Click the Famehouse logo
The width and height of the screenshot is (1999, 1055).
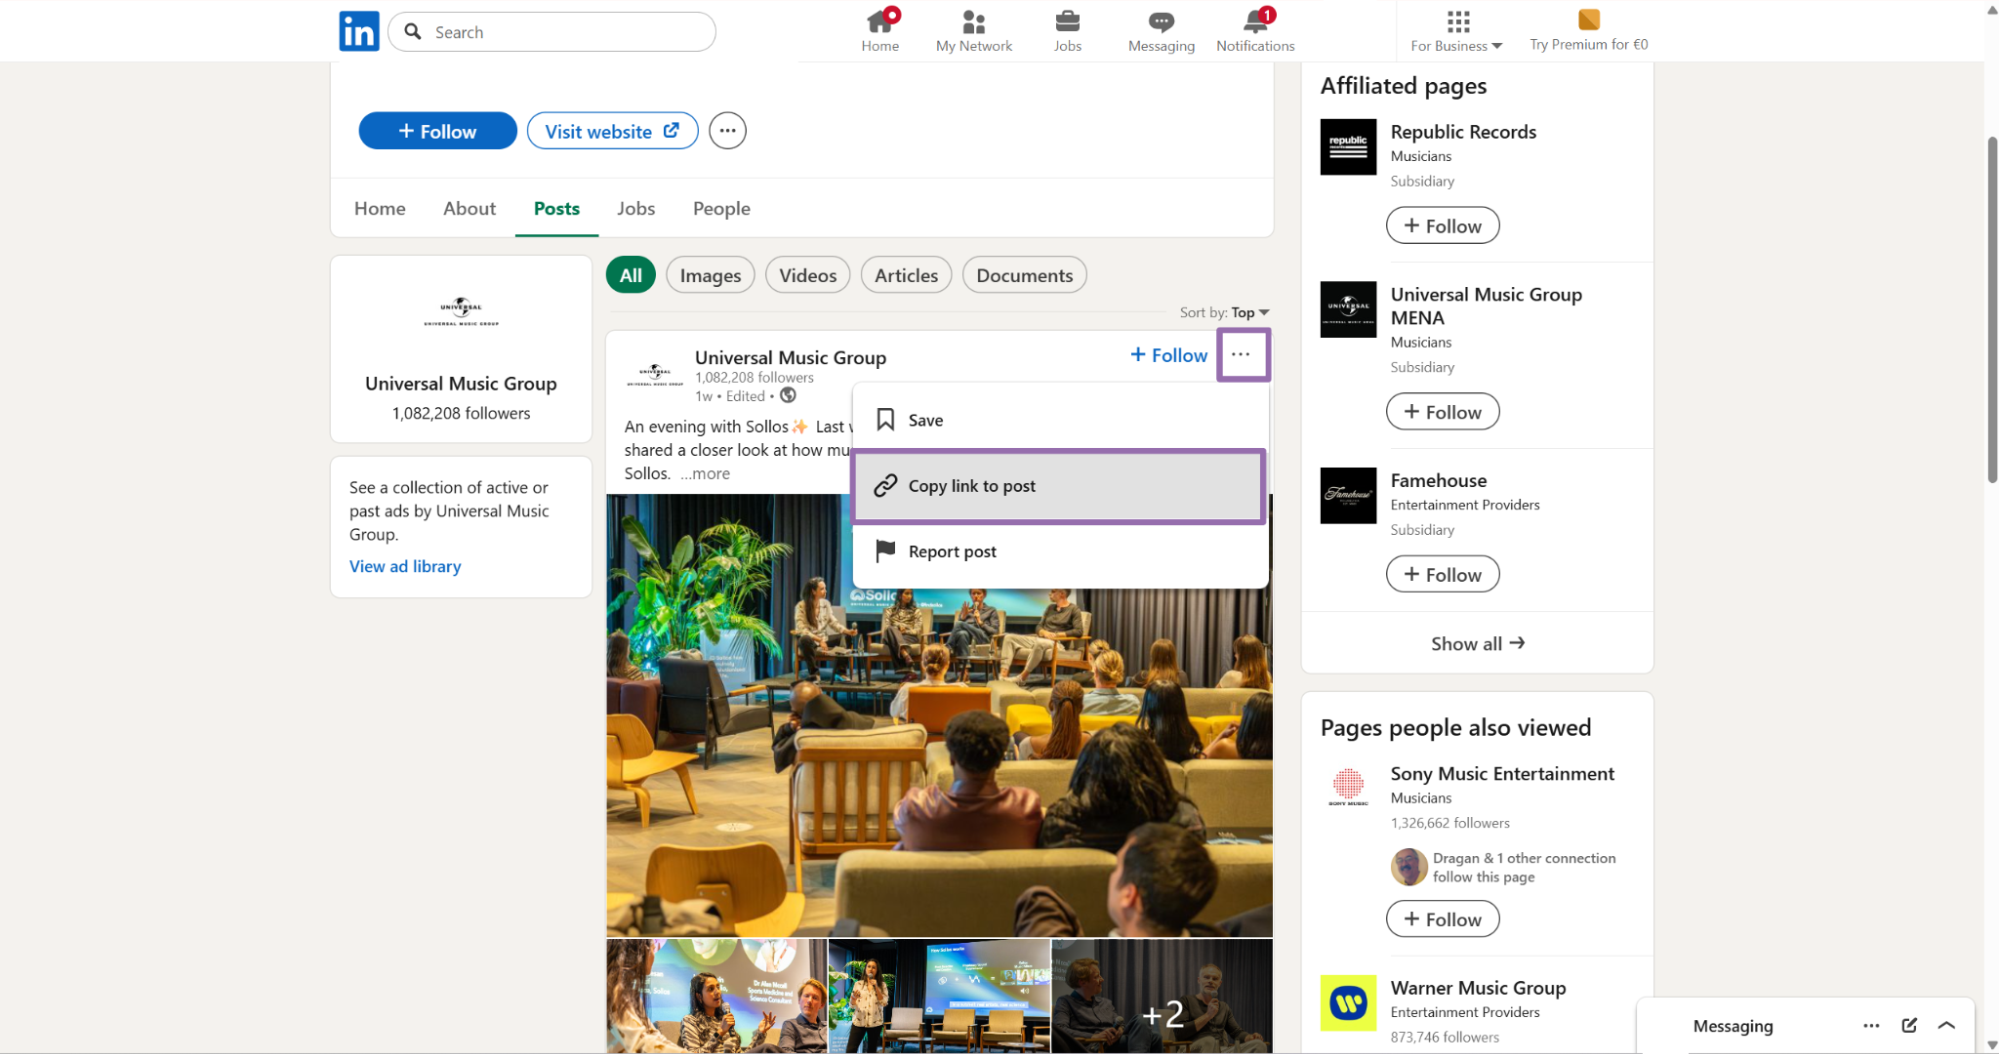[1348, 495]
